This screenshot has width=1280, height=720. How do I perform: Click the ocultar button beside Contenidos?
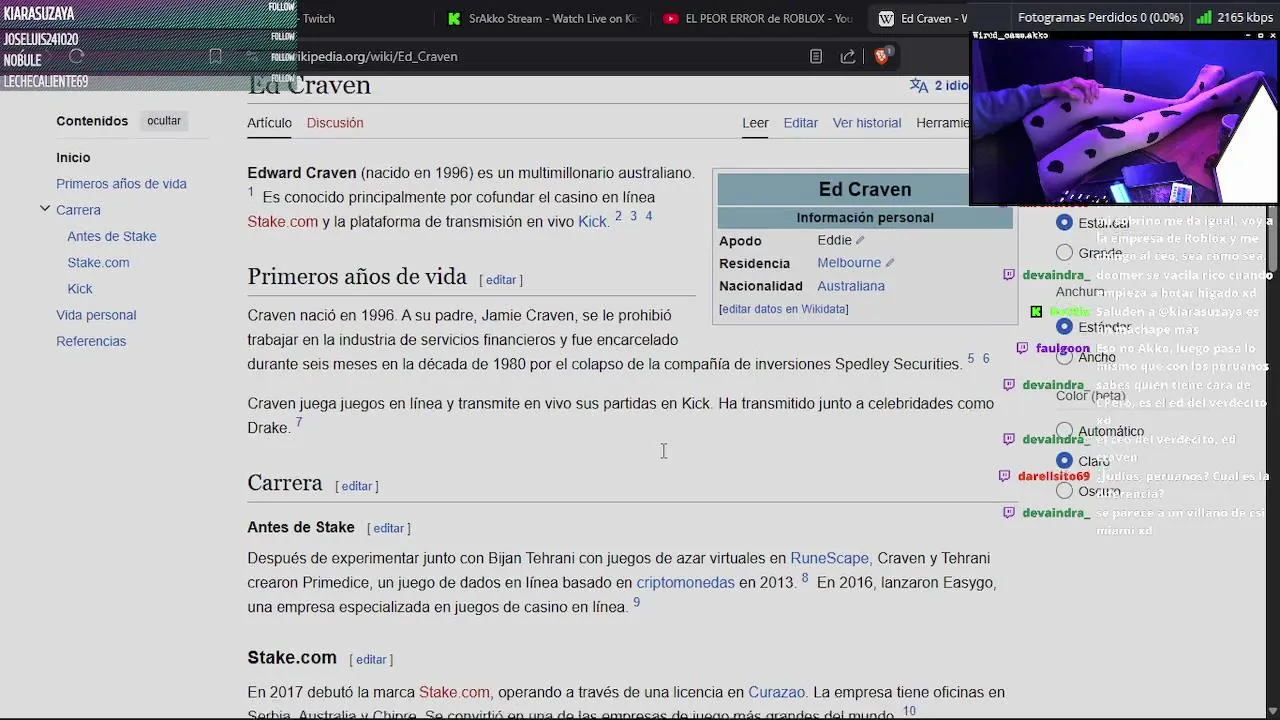click(164, 121)
